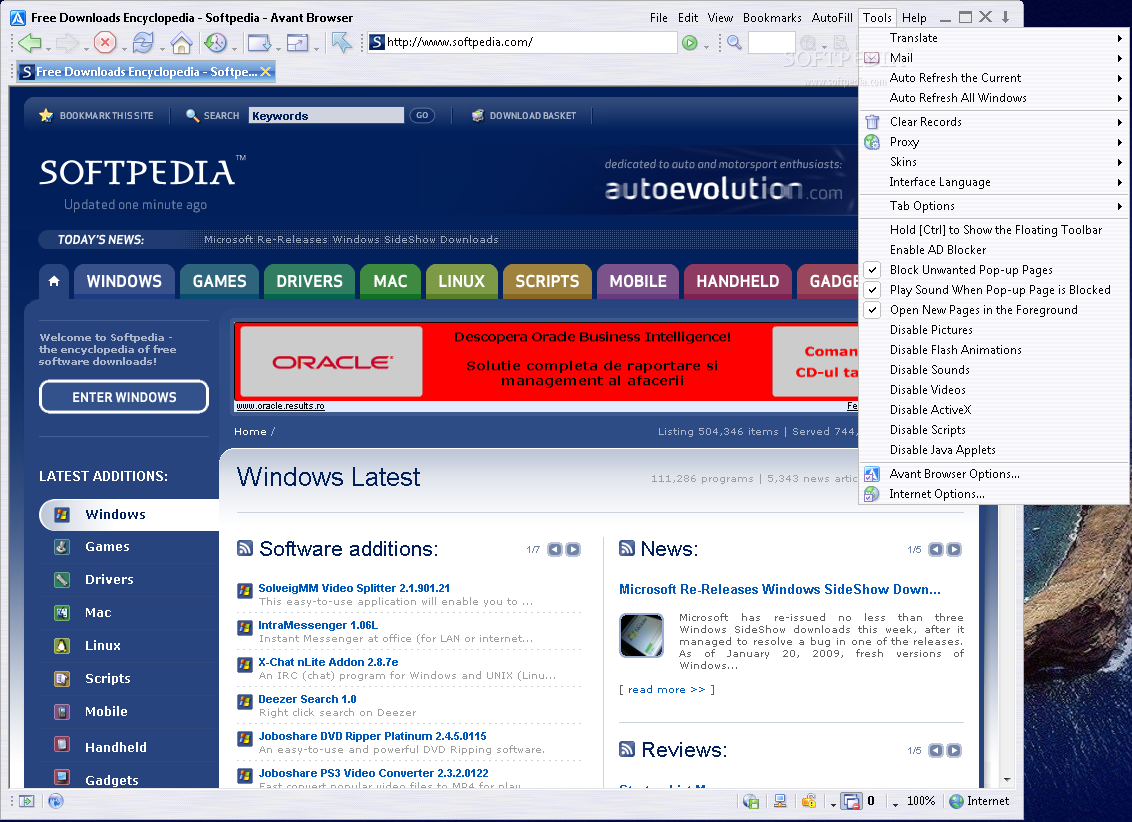Toggle Play Sound When Pop-up Page is Blocked
Screen dimensions: 1132x822
[993, 290]
